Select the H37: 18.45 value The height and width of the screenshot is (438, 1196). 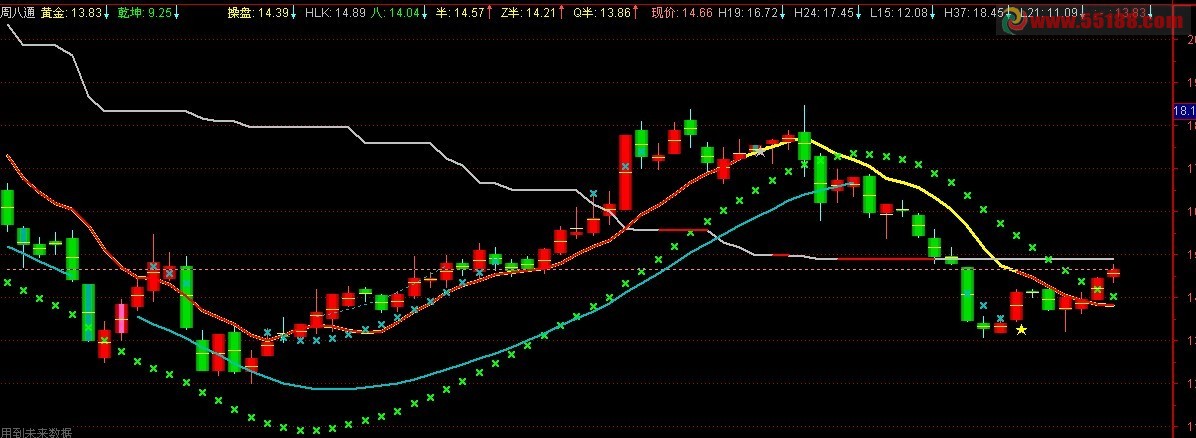tap(975, 13)
